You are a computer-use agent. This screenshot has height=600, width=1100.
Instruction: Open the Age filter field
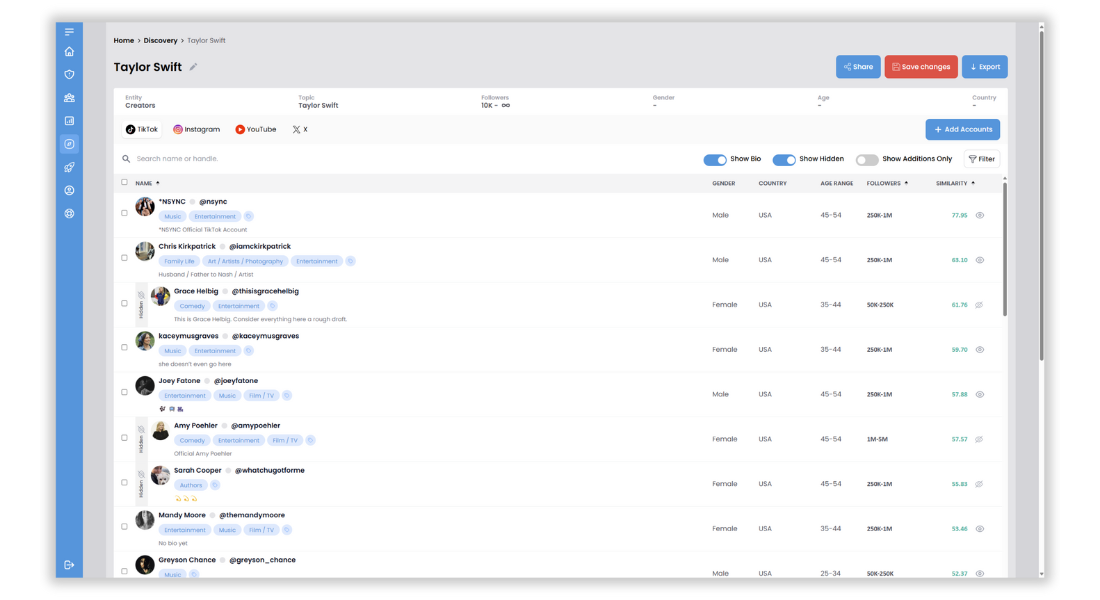pos(823,102)
